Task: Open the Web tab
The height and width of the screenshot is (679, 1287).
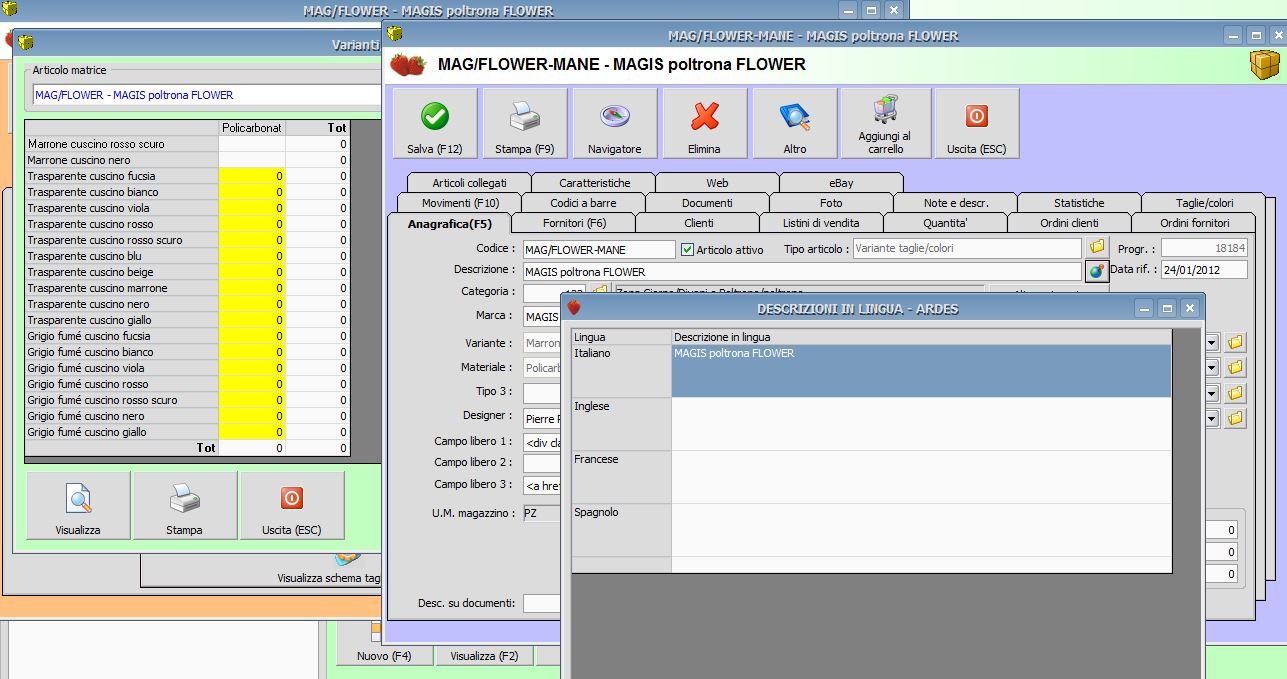Action: pyautogui.click(x=717, y=183)
